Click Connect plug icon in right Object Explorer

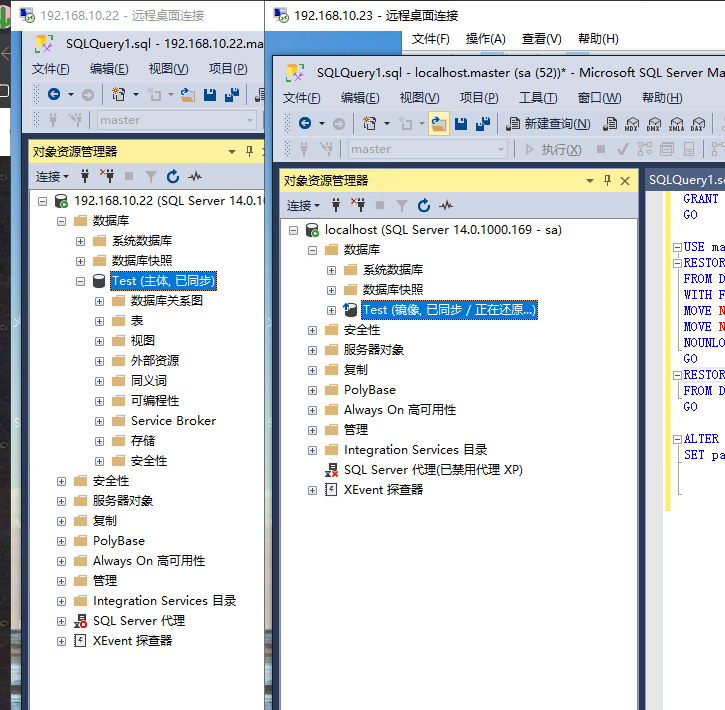click(x=336, y=205)
